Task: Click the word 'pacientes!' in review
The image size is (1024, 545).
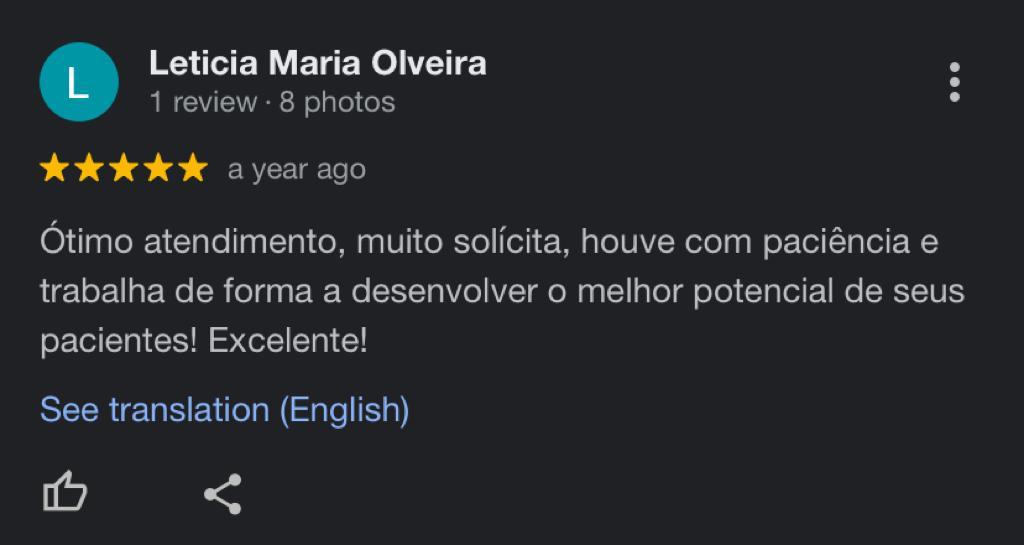Action: pos(119,342)
